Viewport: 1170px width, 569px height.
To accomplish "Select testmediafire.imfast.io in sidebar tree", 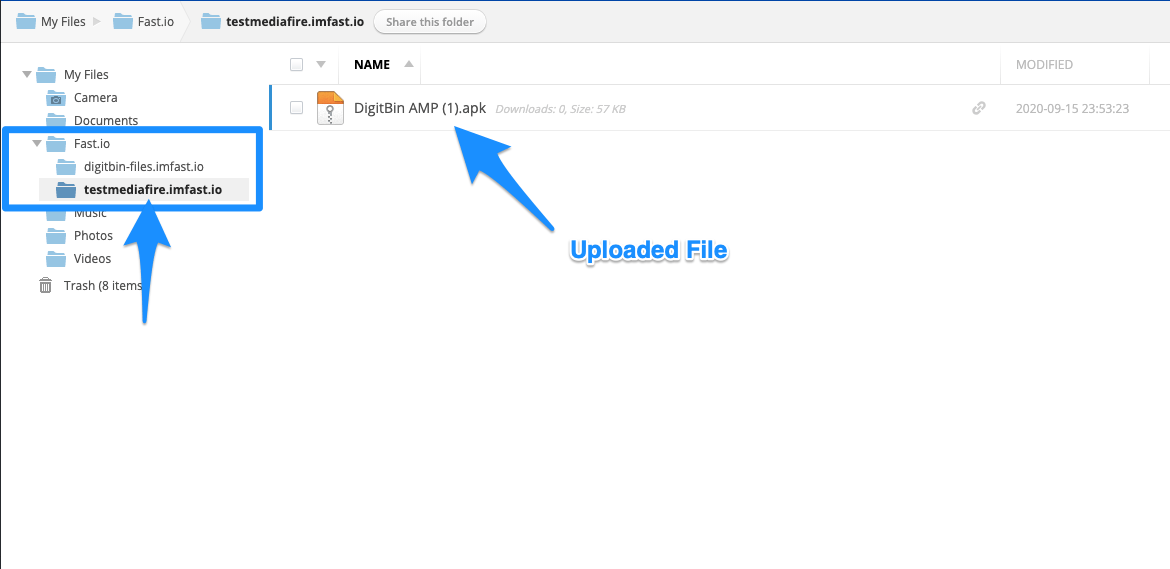I will [x=153, y=189].
